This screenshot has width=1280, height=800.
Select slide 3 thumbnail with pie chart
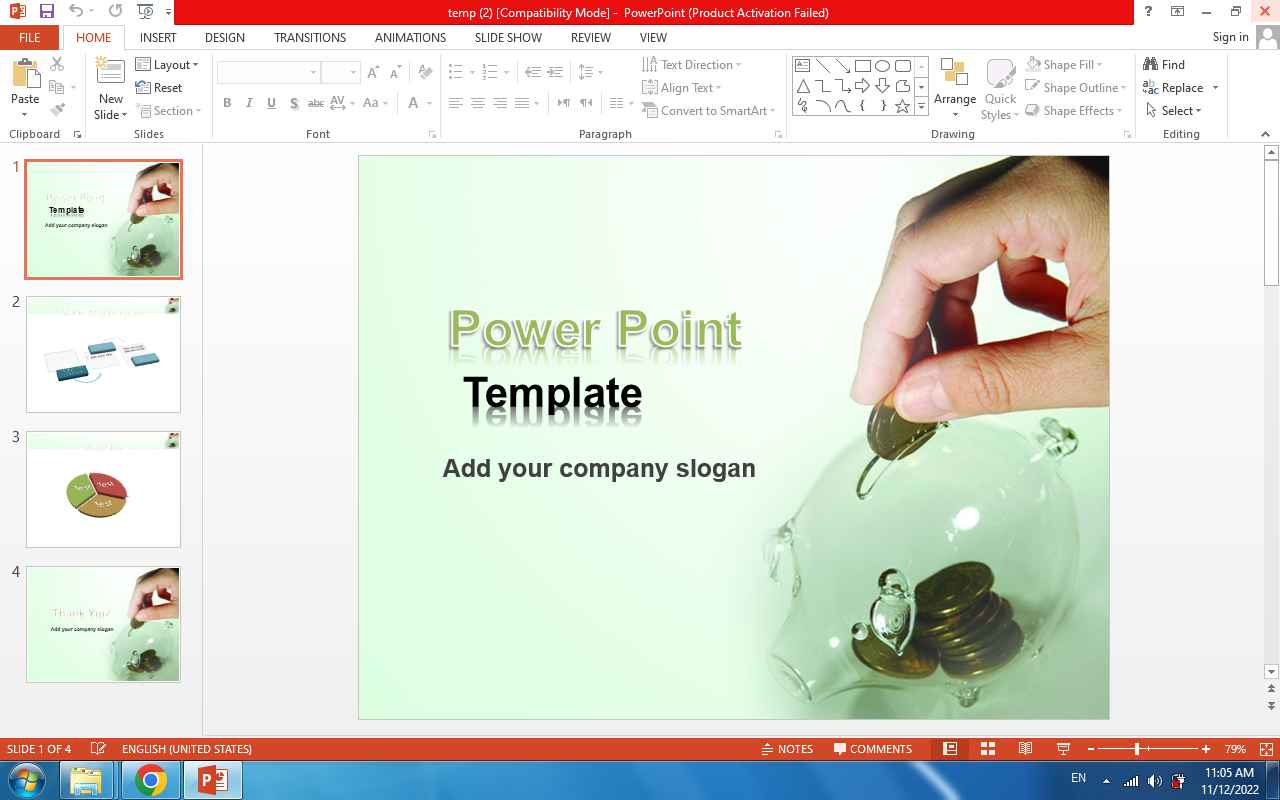103,489
